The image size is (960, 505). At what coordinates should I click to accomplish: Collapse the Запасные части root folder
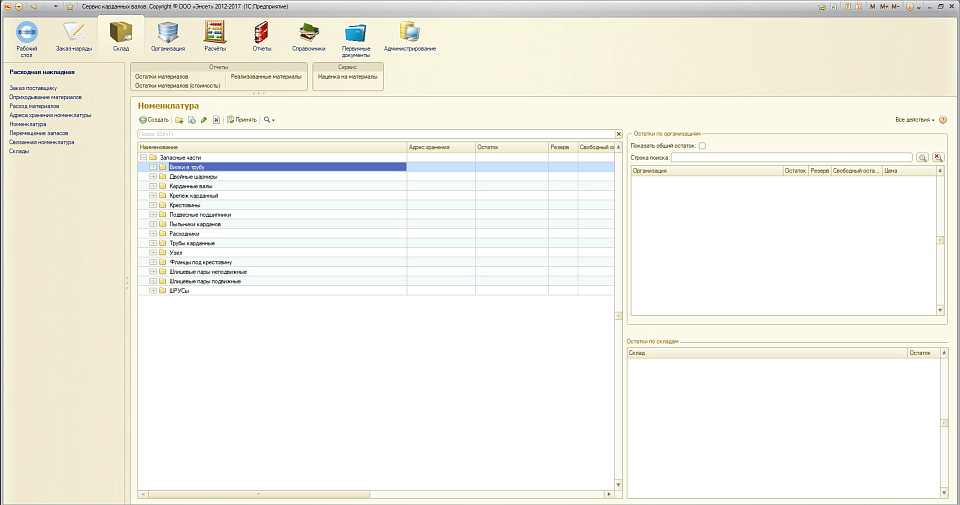(x=143, y=157)
